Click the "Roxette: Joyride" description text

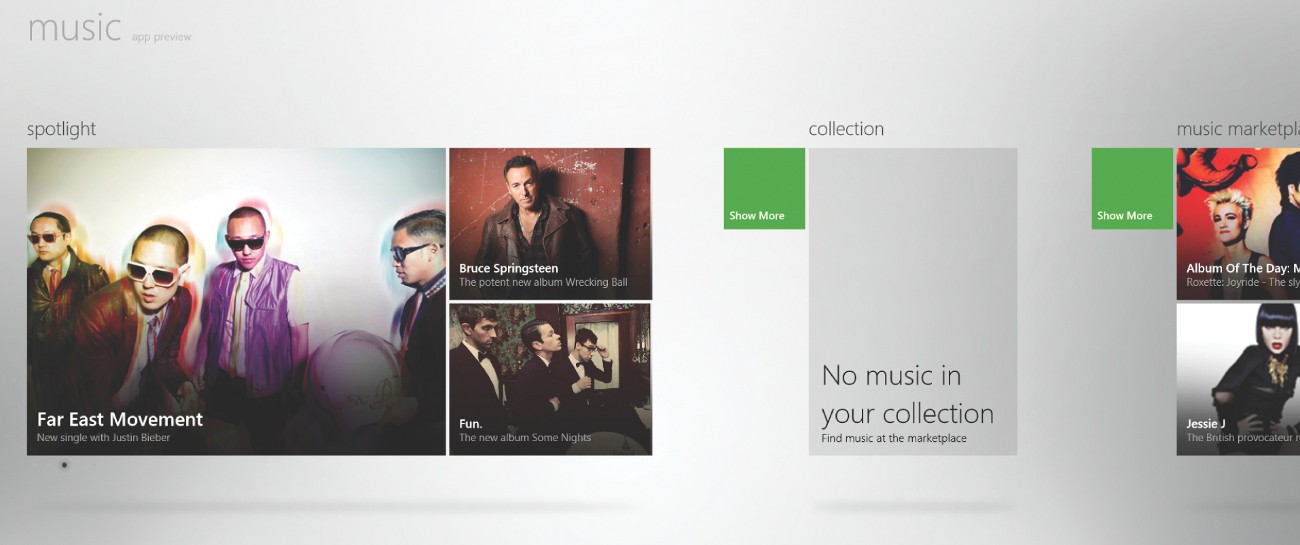click(x=1242, y=283)
